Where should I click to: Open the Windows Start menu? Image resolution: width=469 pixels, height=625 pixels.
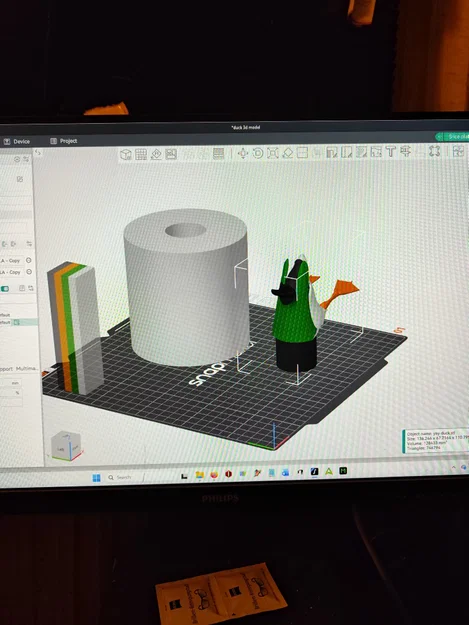pos(96,478)
